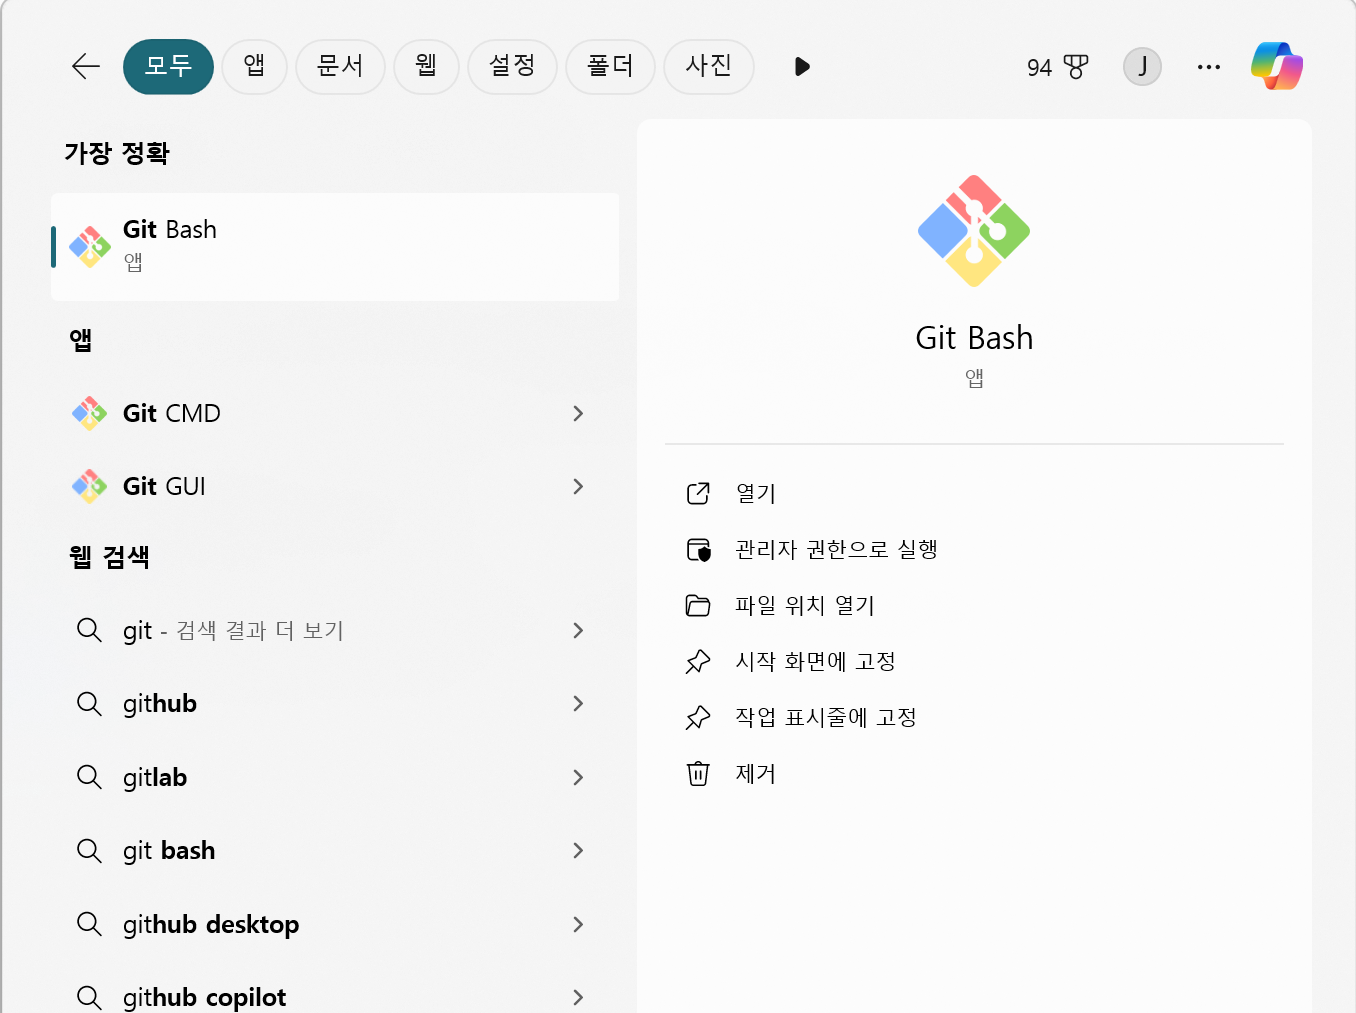Click the Git GUI app icon
The height and width of the screenshot is (1013, 1356).
click(x=90, y=486)
